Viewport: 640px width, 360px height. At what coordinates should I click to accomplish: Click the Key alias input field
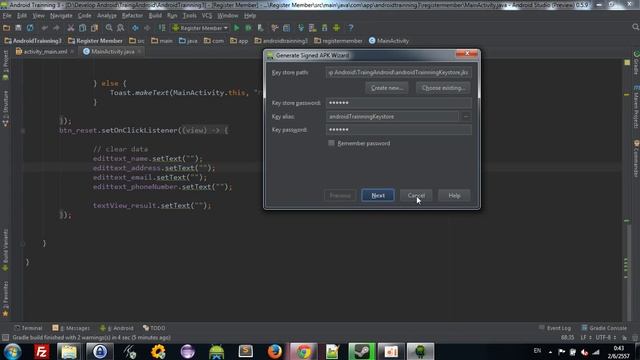coord(392,117)
